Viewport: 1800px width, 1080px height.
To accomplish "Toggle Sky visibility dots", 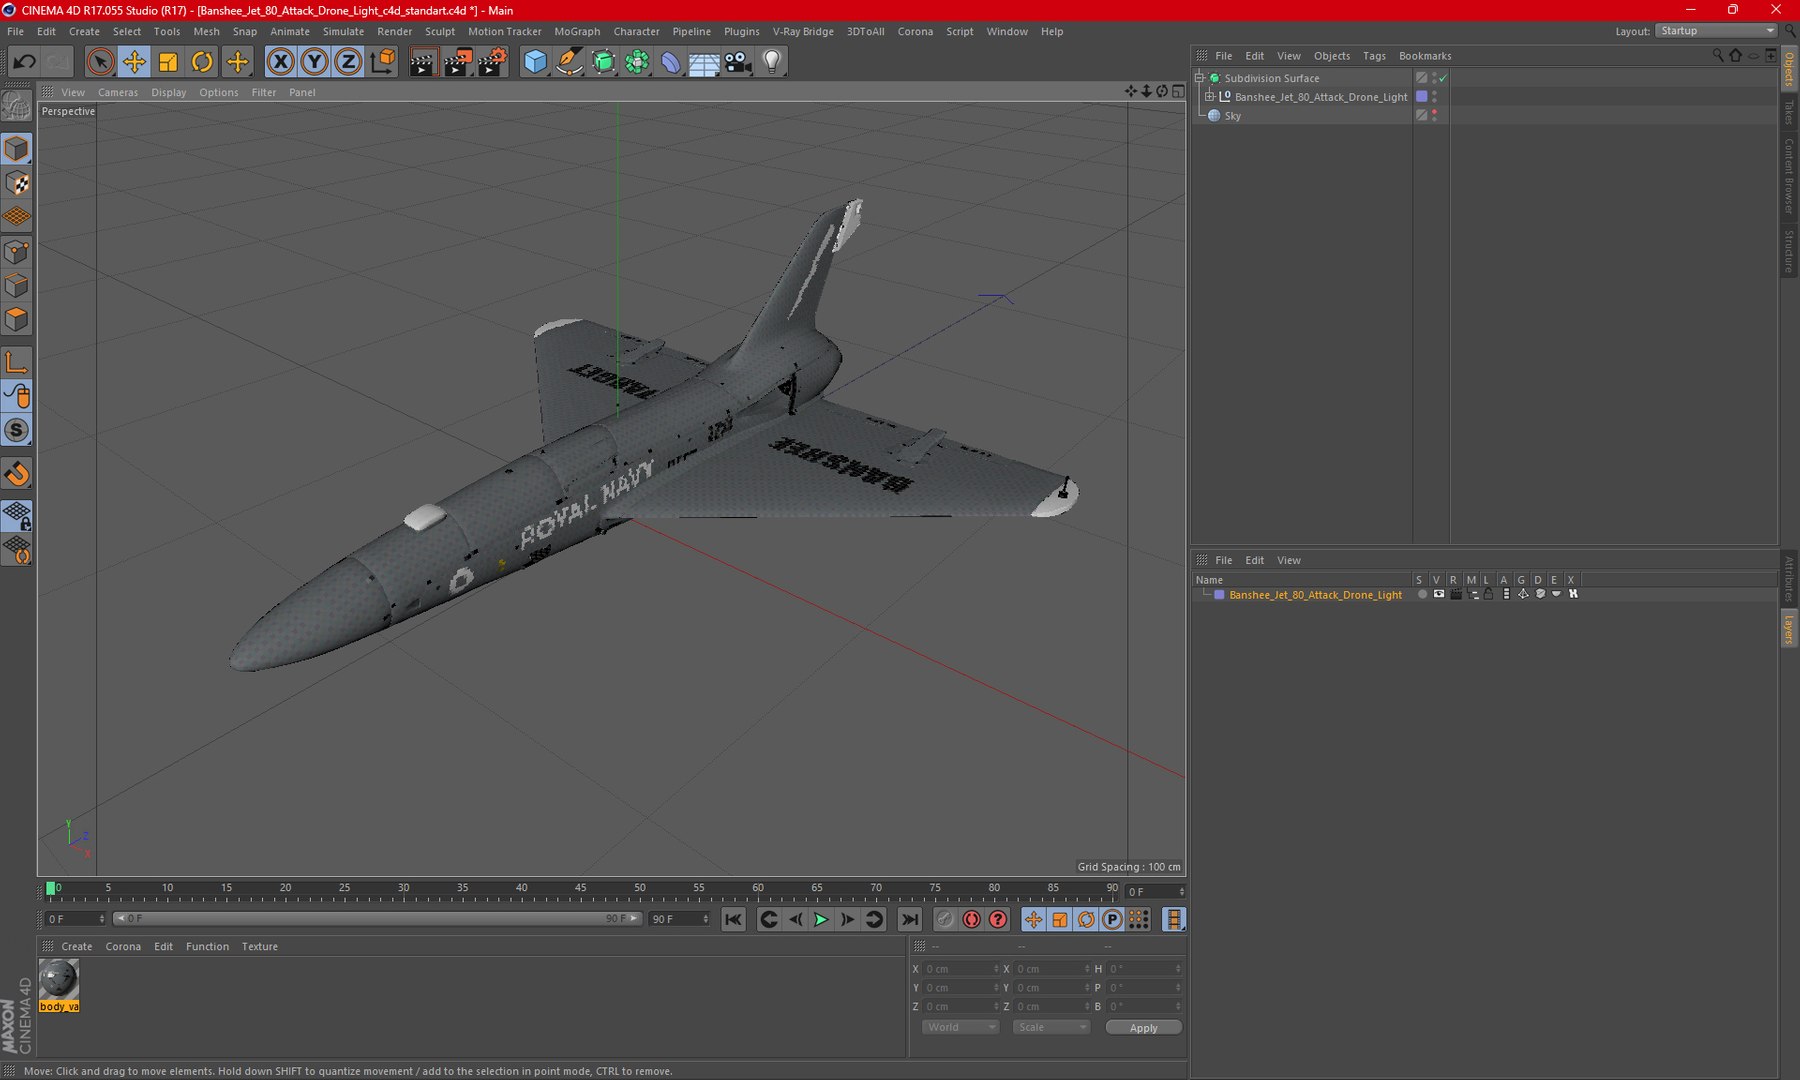I will tap(1434, 116).
